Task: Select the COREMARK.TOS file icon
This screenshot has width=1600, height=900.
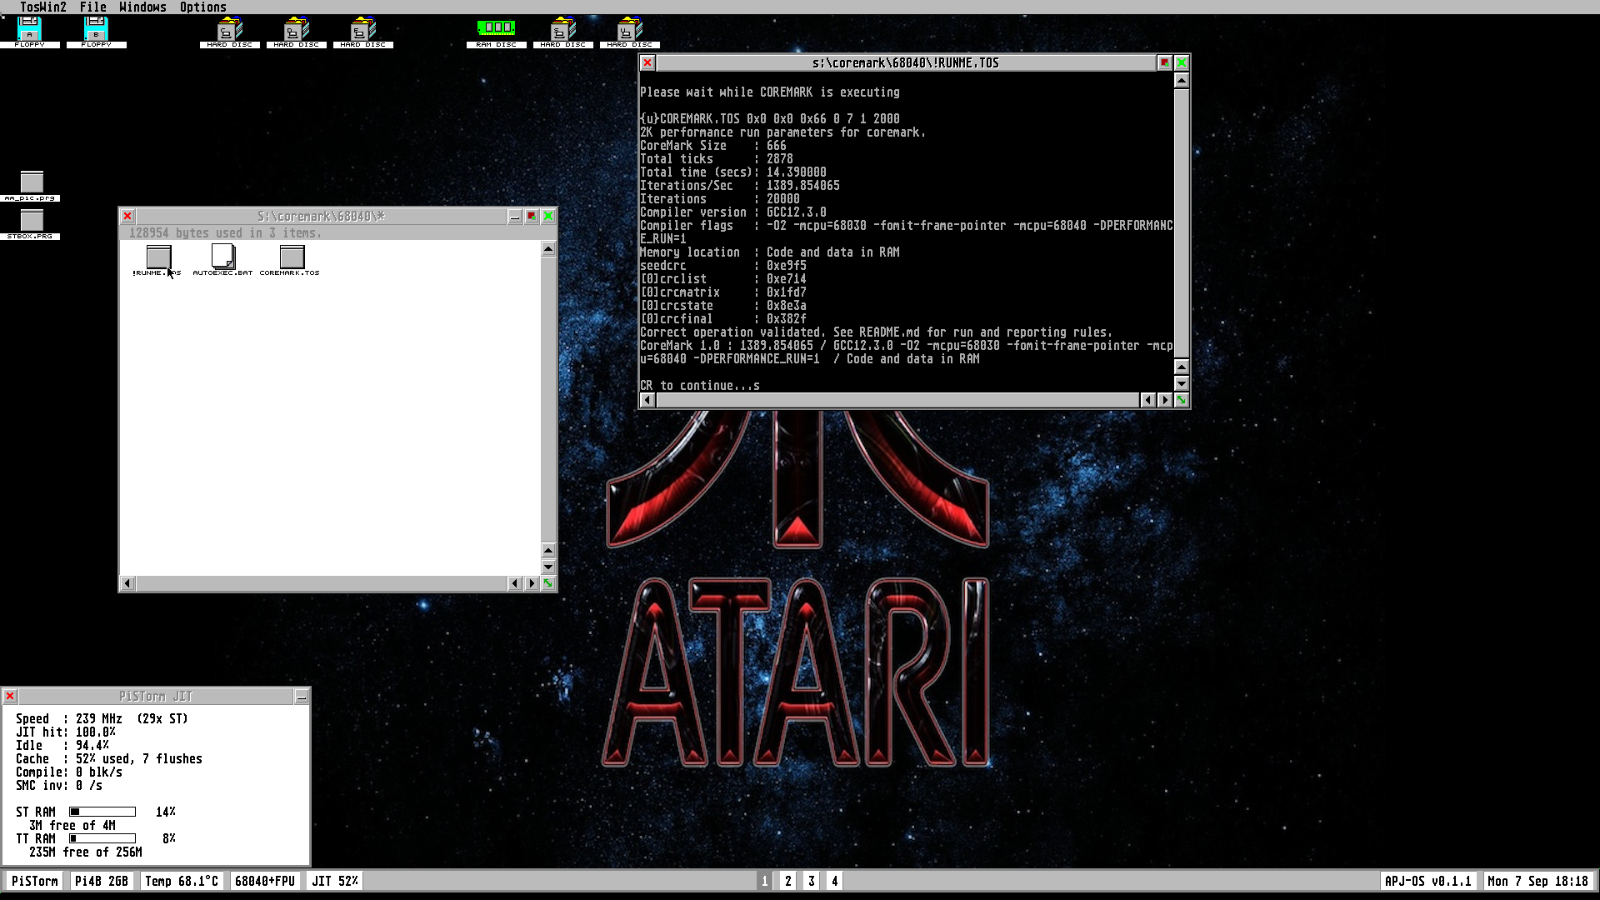Action: (x=290, y=261)
